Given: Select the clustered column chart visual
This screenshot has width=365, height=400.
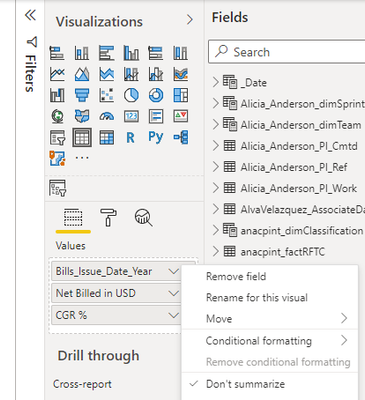Looking at the screenshot, I should (131, 53).
